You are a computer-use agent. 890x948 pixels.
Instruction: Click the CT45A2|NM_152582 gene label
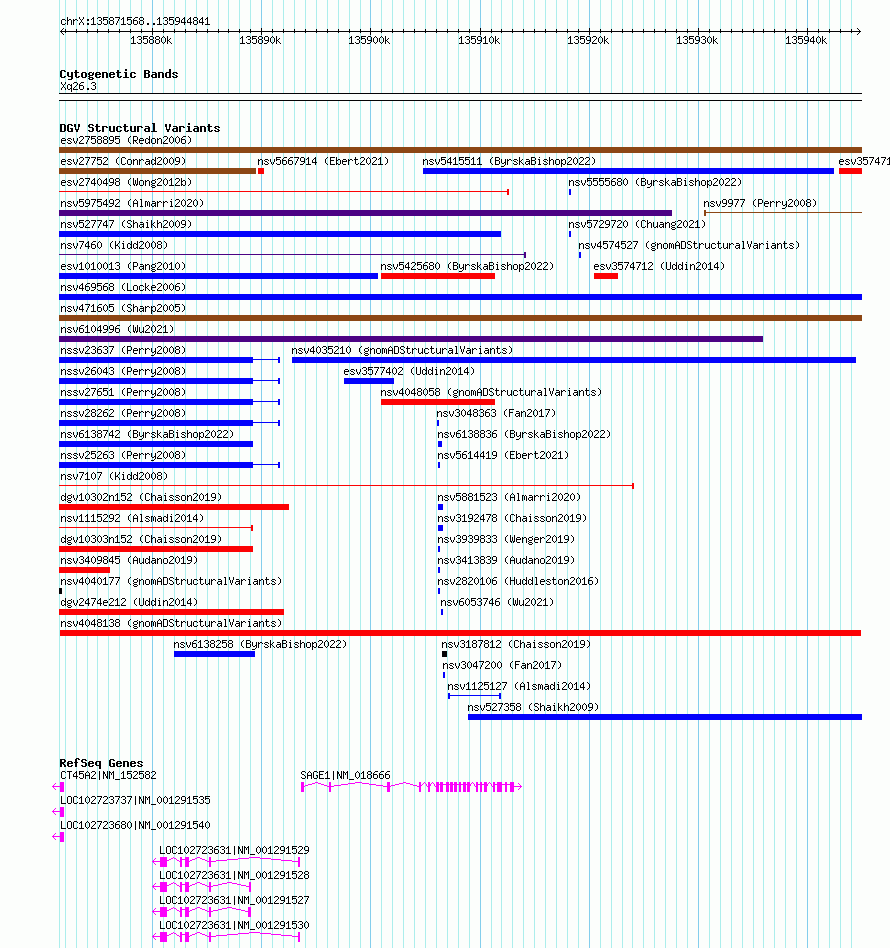point(108,776)
